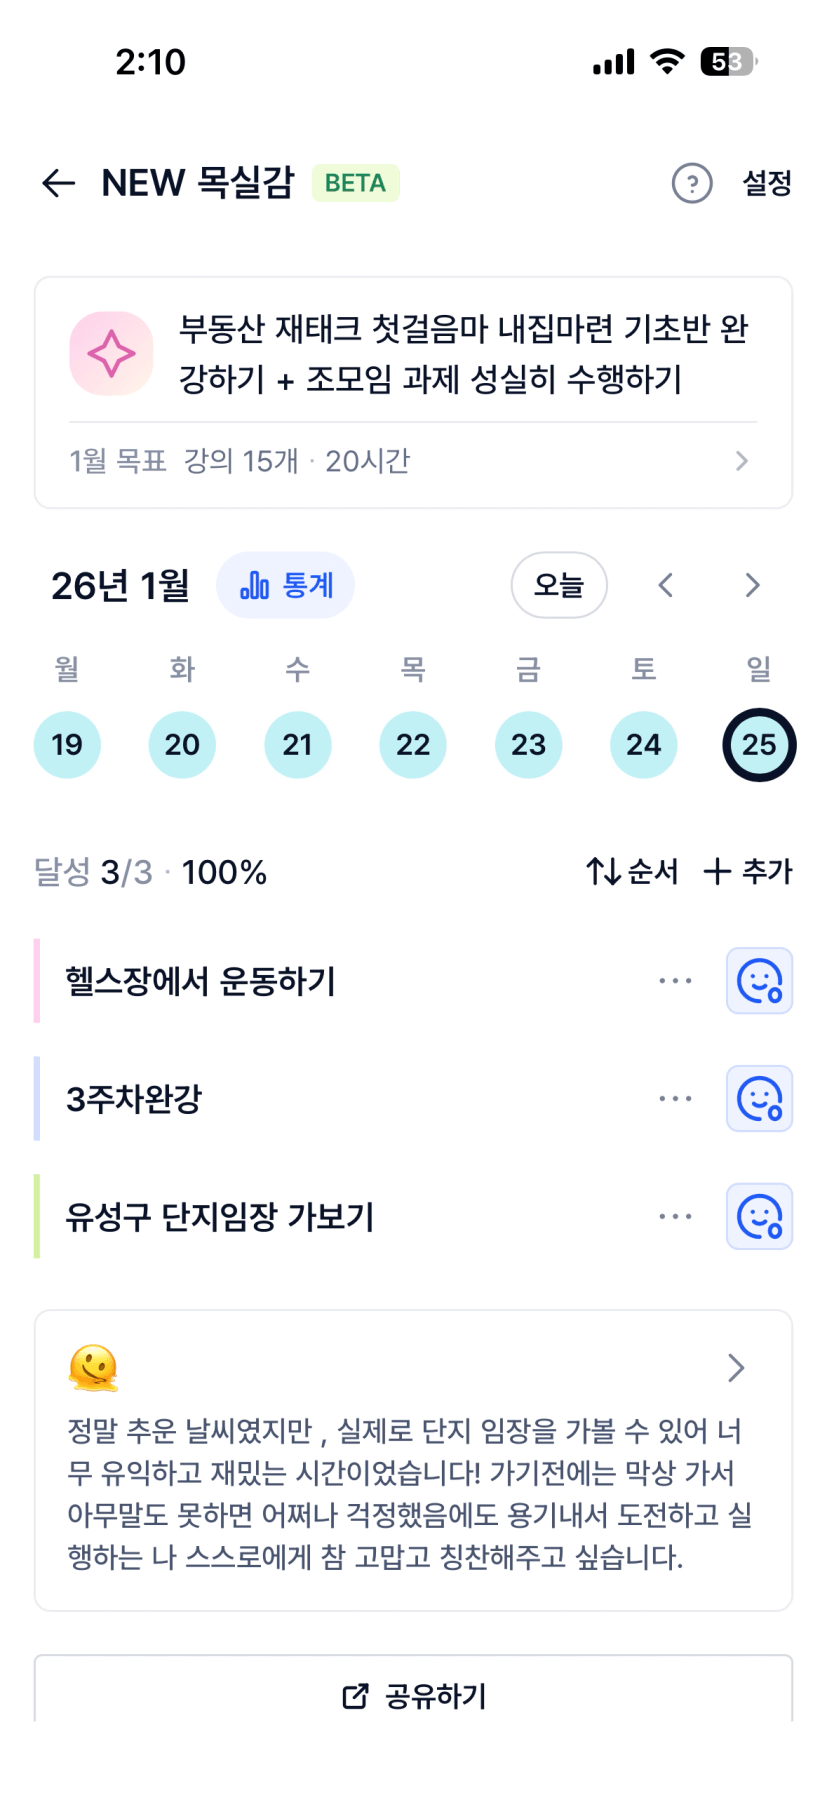Open more options for 헬스장에서 운동하기

point(675,981)
